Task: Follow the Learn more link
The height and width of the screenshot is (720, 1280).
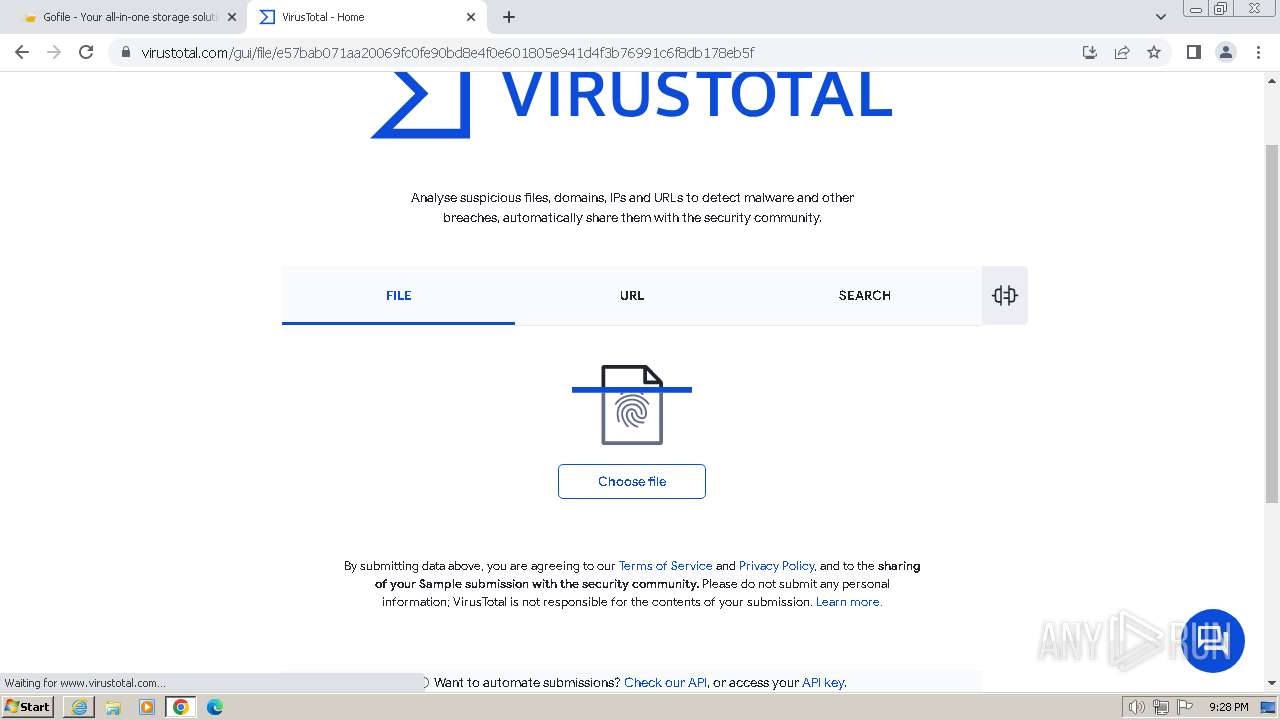Action: [849, 602]
